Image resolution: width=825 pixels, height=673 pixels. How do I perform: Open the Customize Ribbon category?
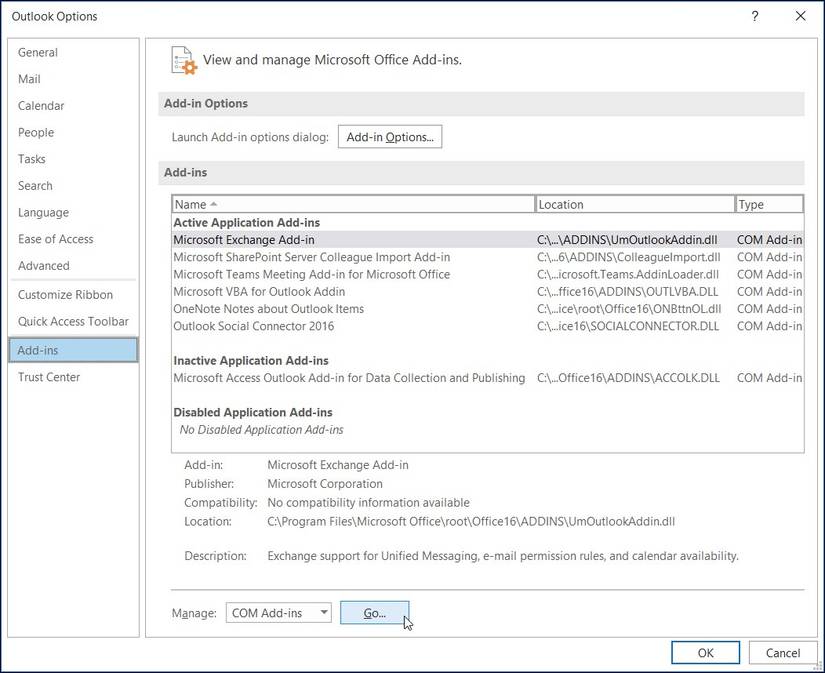coord(65,295)
